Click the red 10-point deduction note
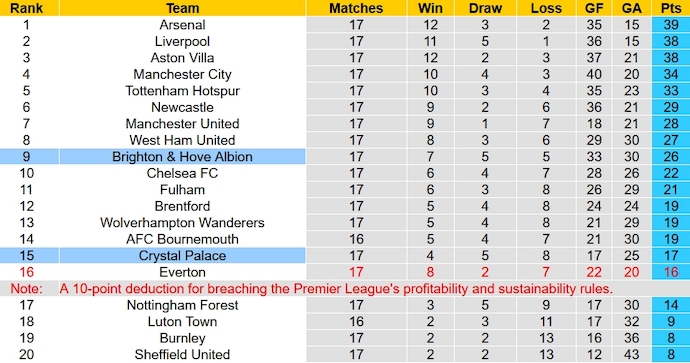The height and width of the screenshot is (363, 690). click(336, 289)
